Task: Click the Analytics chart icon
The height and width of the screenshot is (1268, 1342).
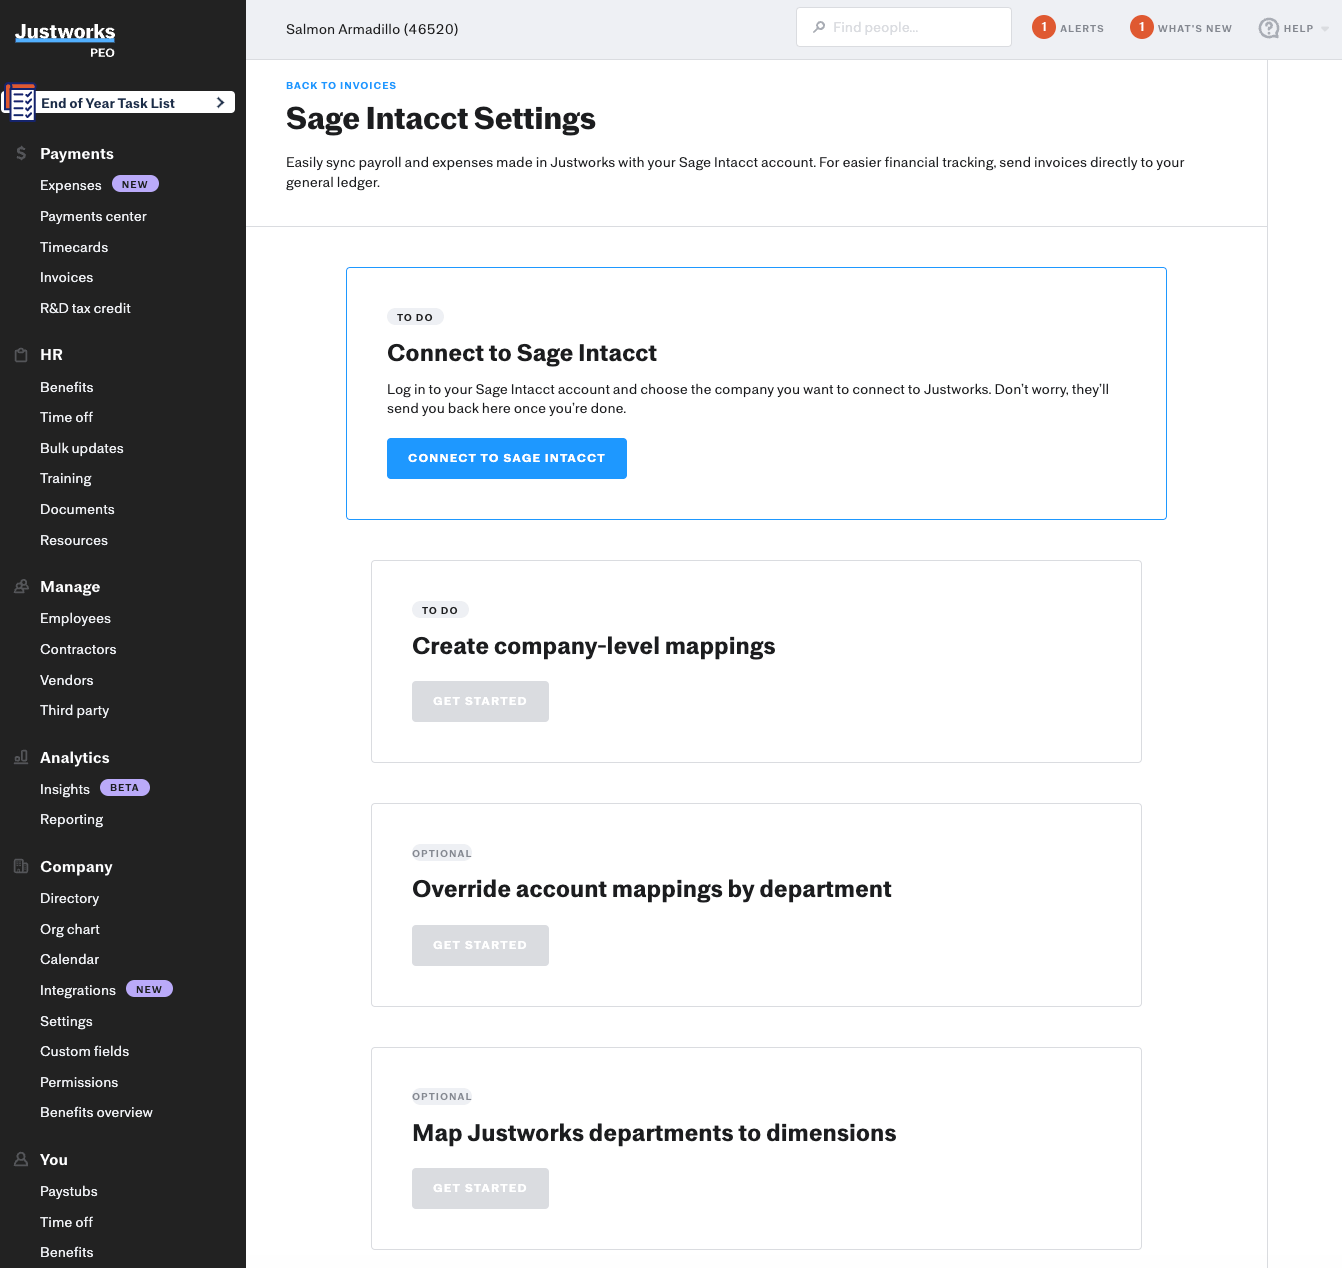Action: (x=20, y=757)
